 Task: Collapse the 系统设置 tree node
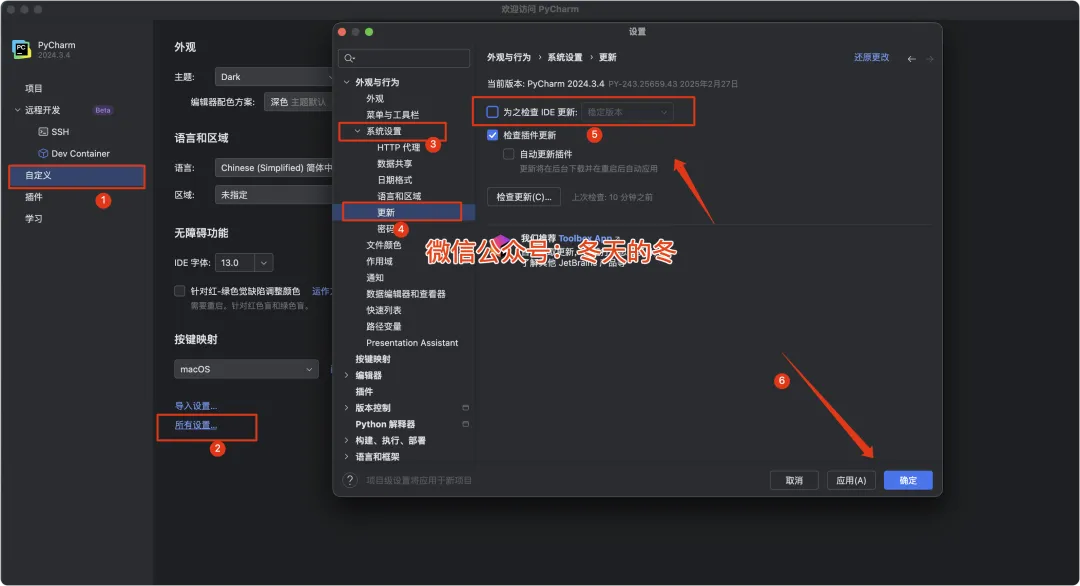pos(357,131)
